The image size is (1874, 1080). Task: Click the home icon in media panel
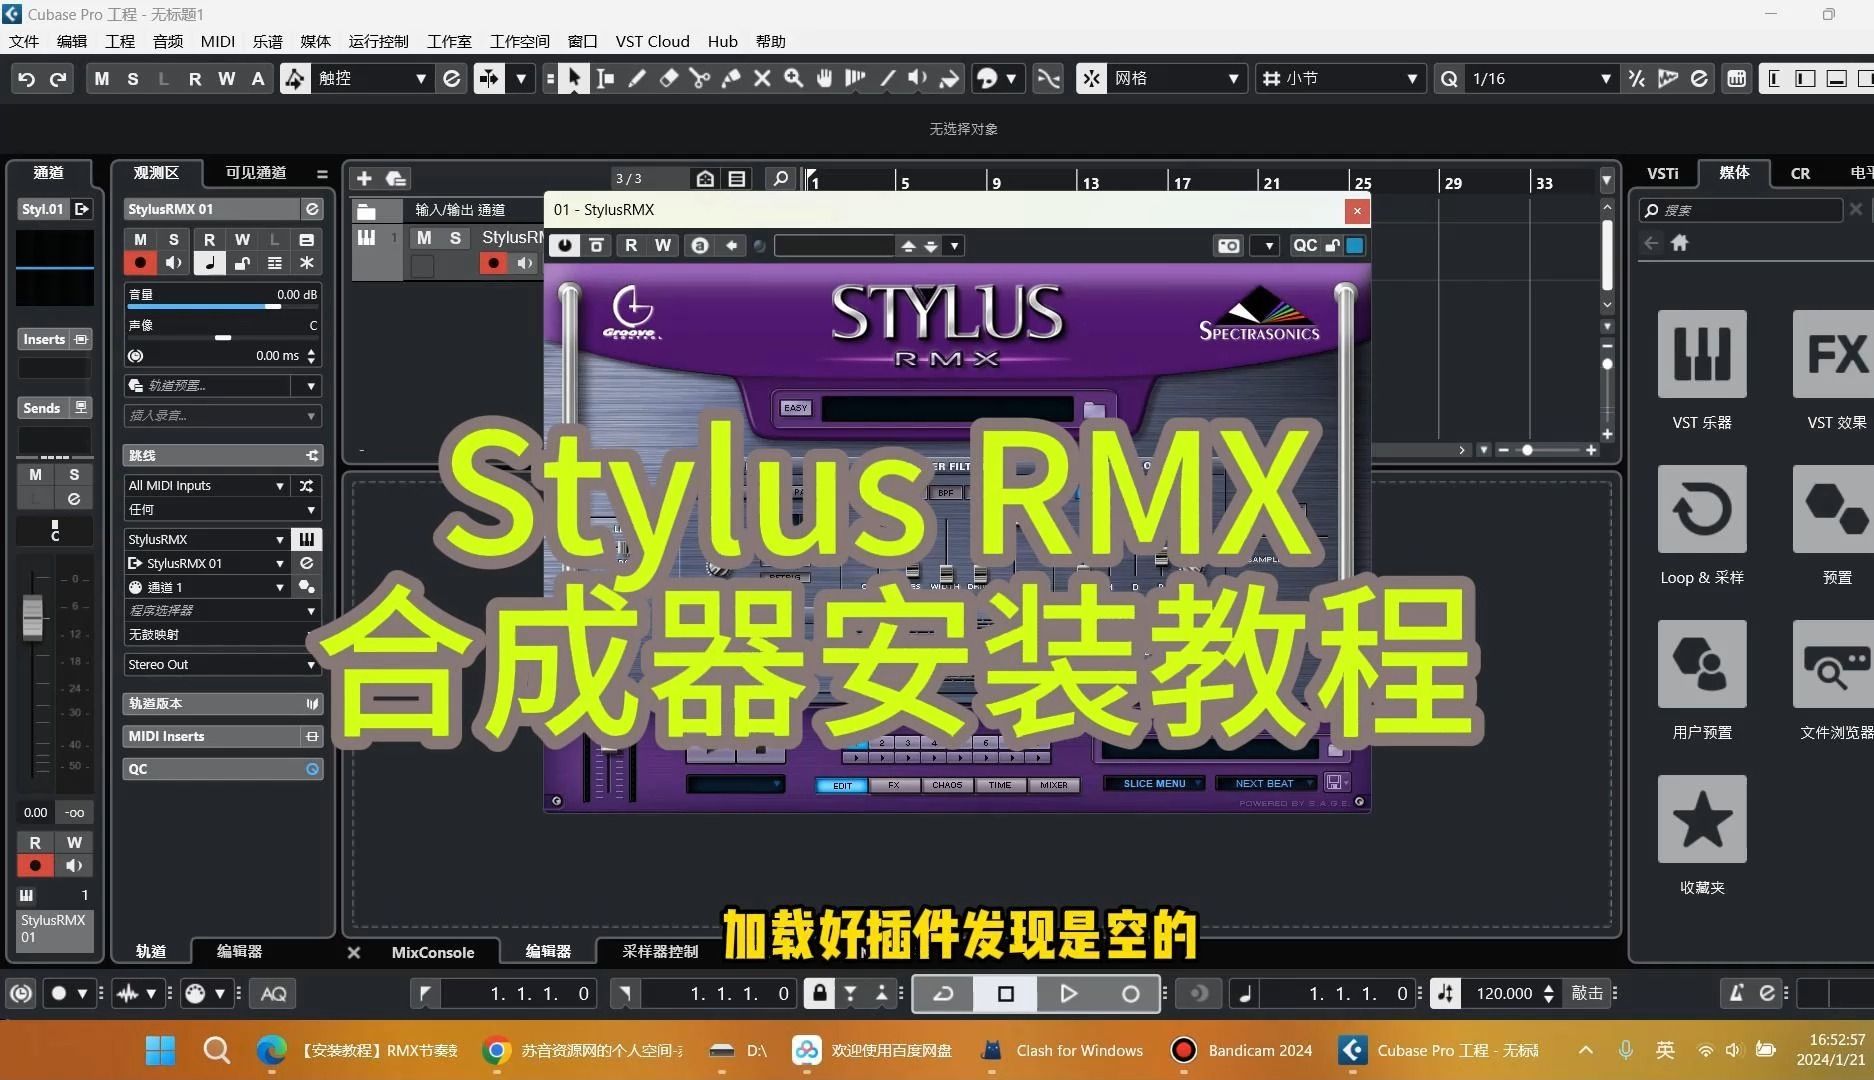[1680, 242]
